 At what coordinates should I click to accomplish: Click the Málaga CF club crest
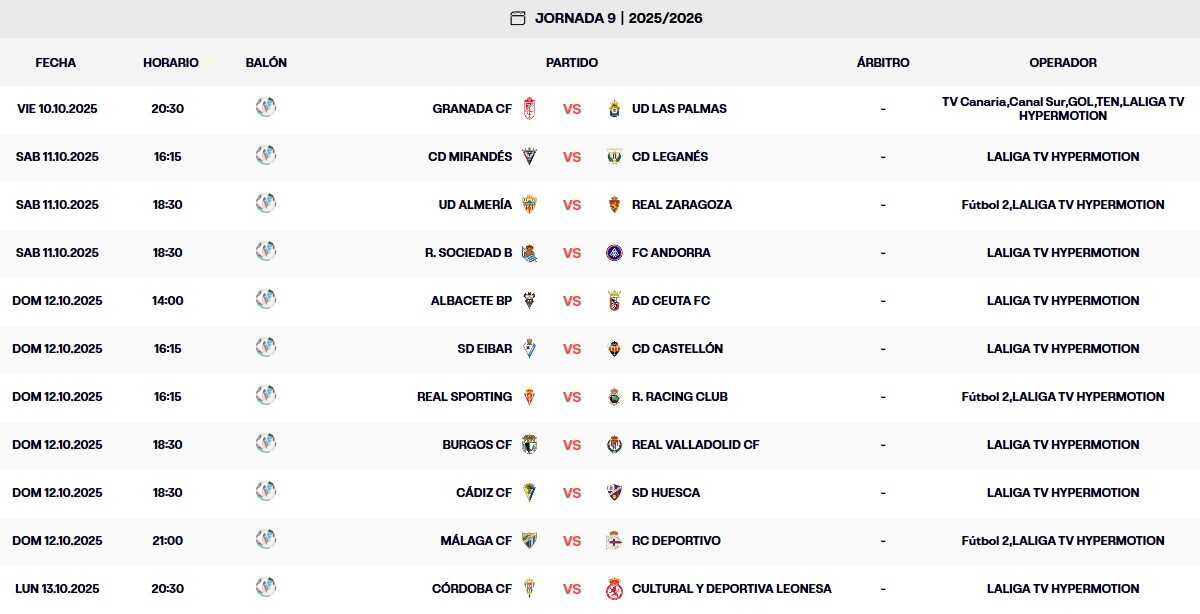530,540
